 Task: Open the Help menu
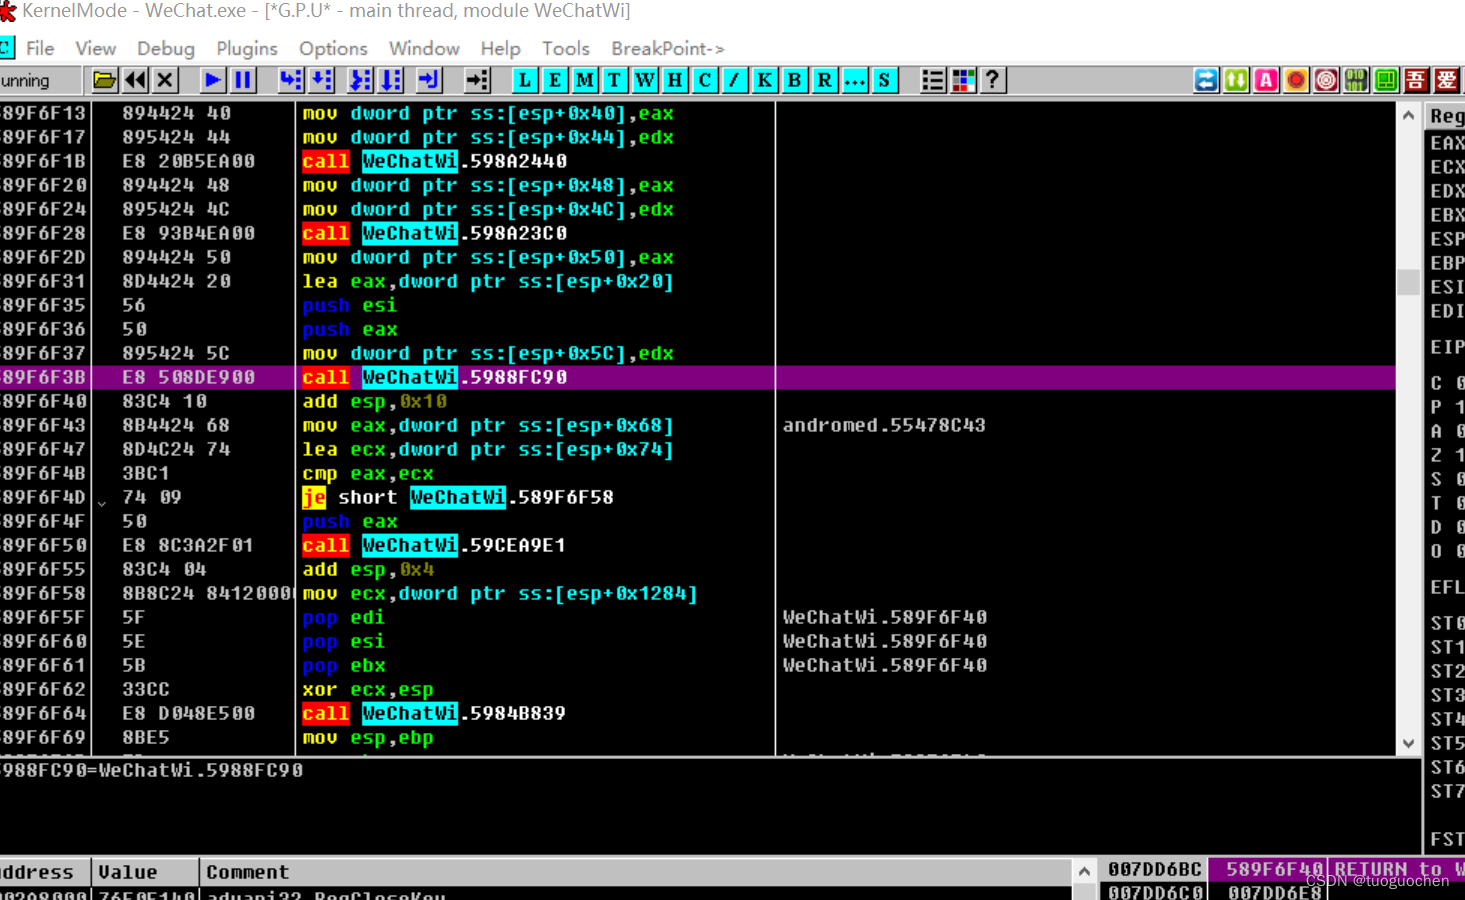click(x=500, y=48)
